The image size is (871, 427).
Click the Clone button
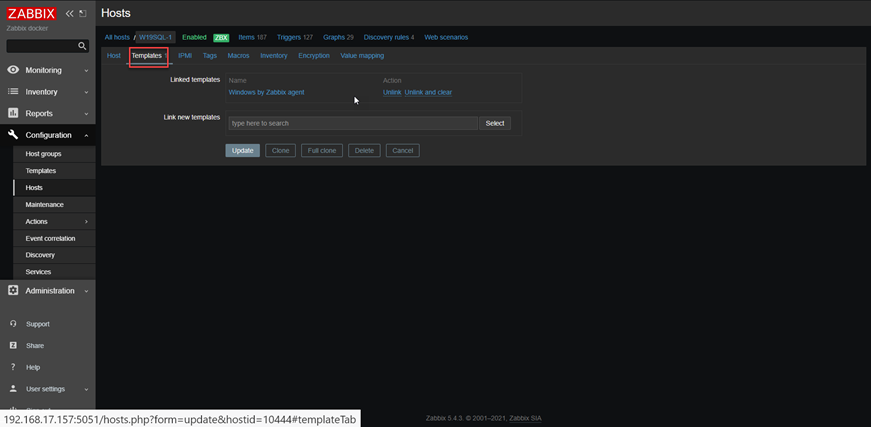pos(281,150)
